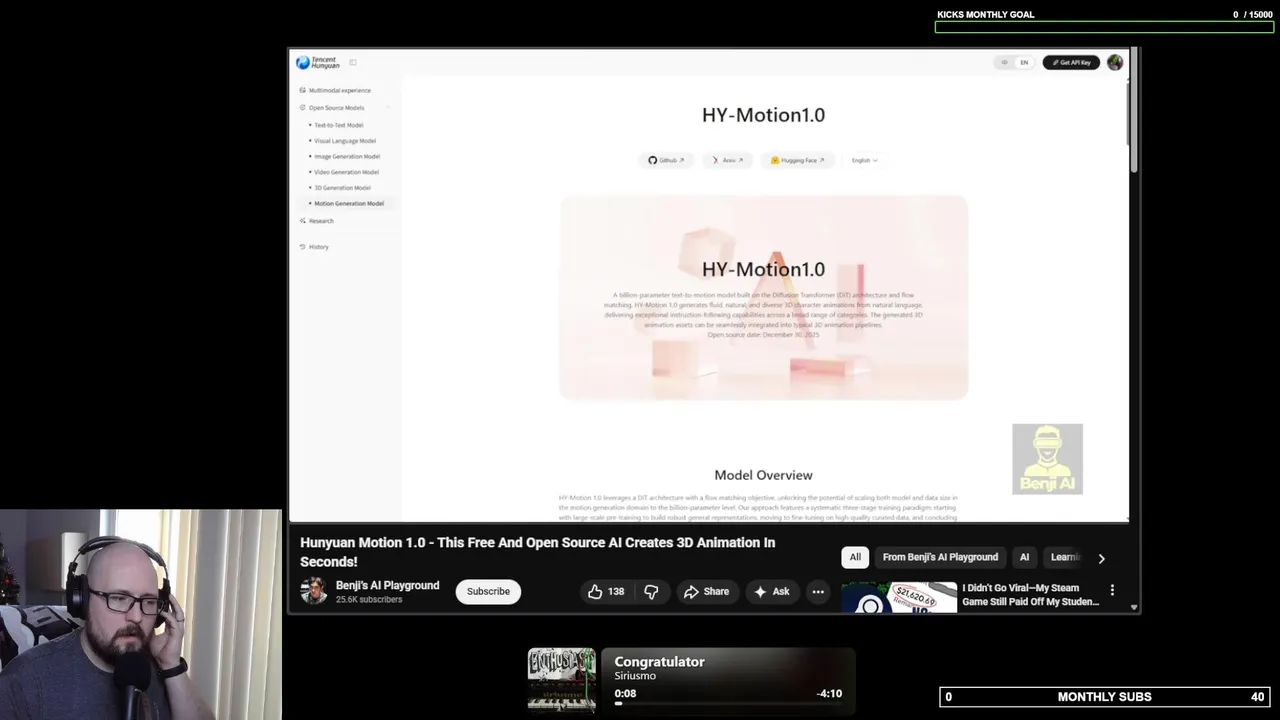Click the Open Source Models sidebar icon

(303, 107)
